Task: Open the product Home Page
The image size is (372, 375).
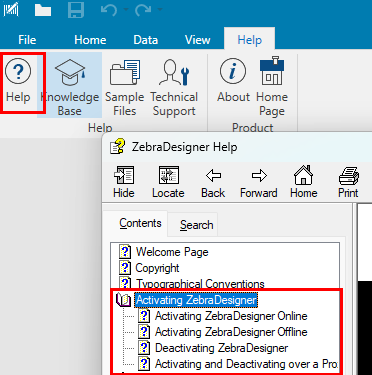Action: (x=272, y=85)
